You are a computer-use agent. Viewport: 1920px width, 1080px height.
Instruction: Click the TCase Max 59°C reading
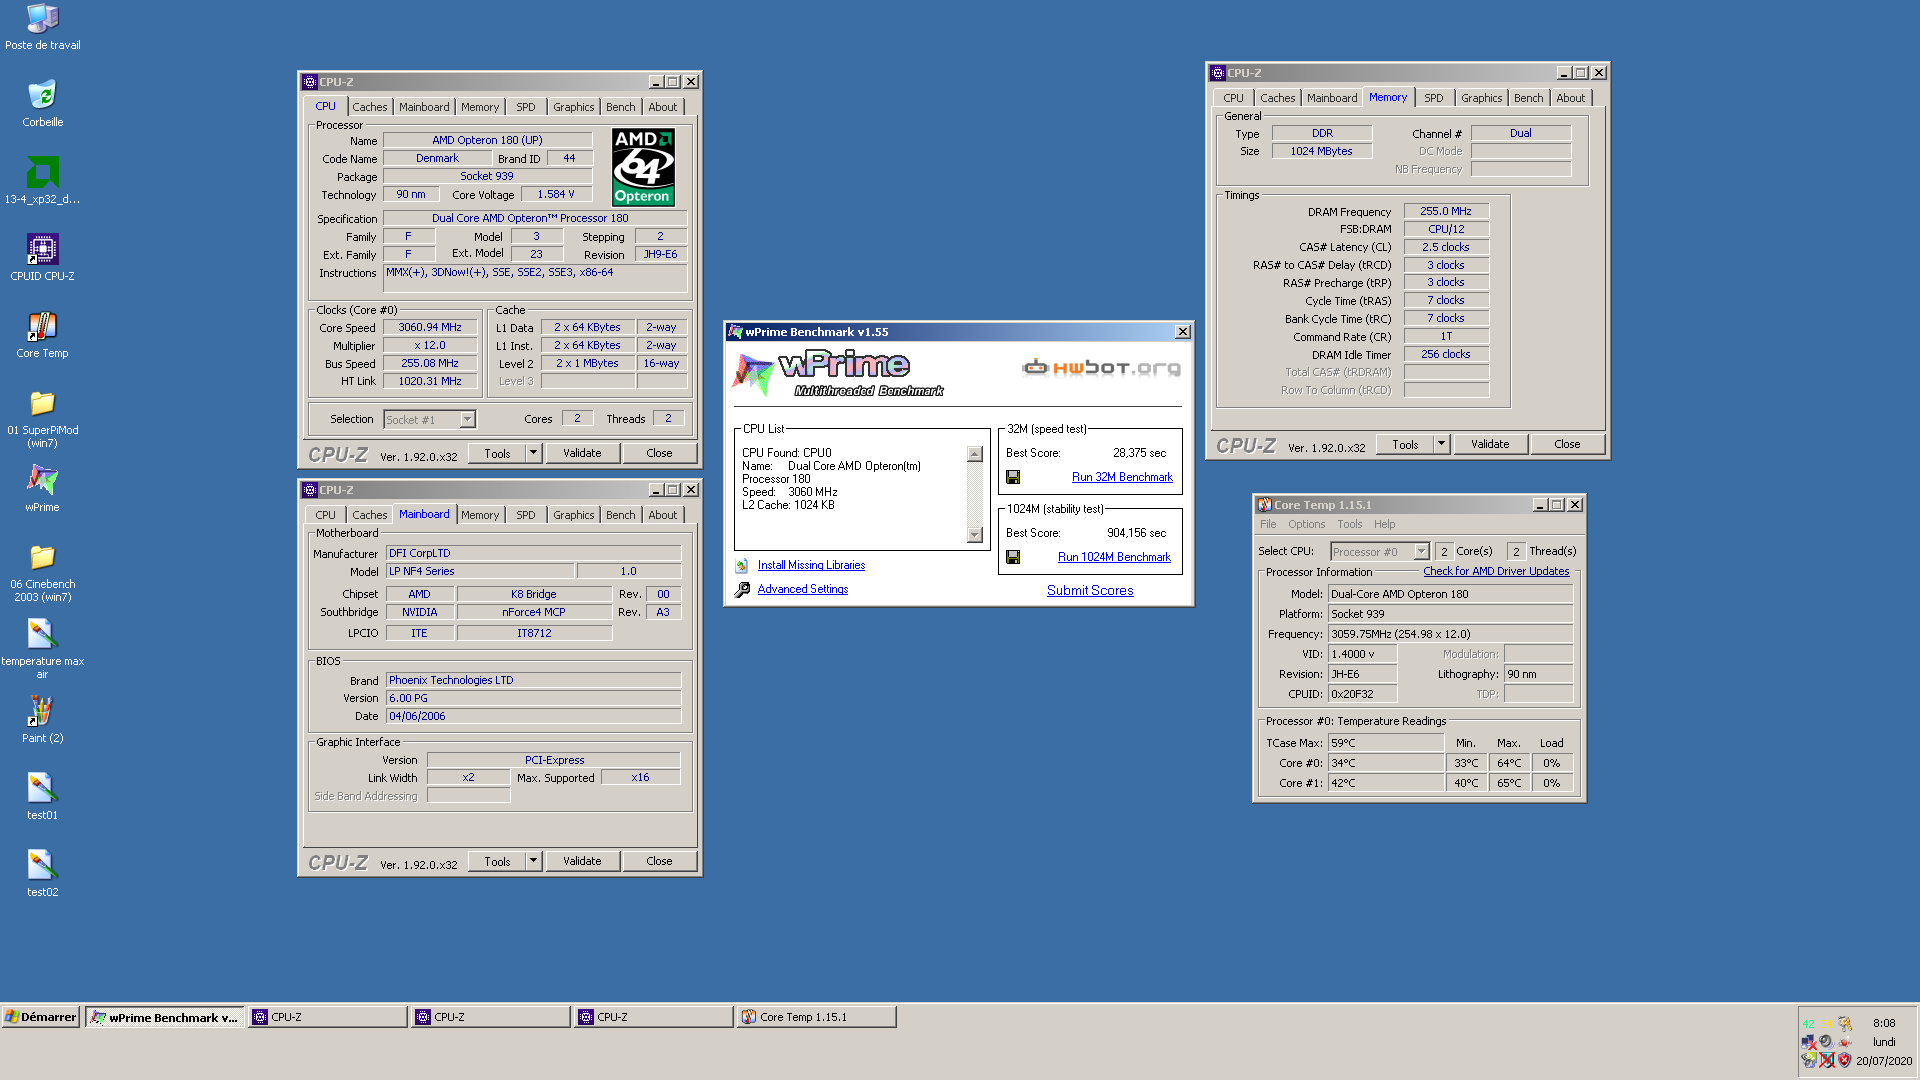tap(1385, 743)
